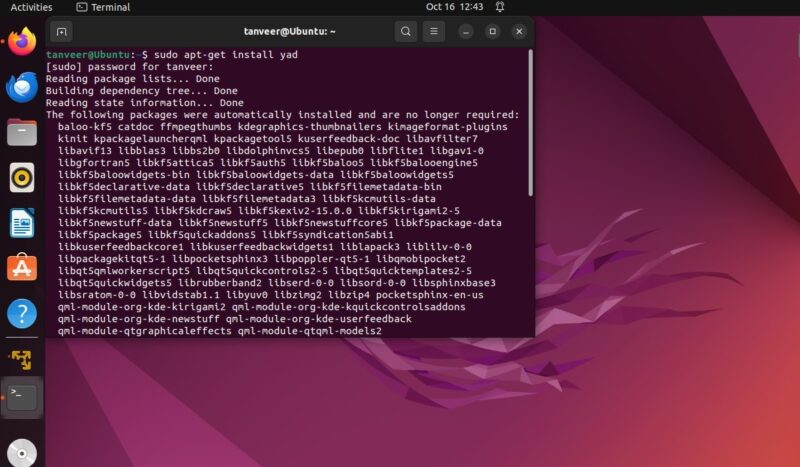The image size is (800, 467).
Task: Click the package name 'qml-module-org-kde-userfeedback'
Action: [318, 319]
